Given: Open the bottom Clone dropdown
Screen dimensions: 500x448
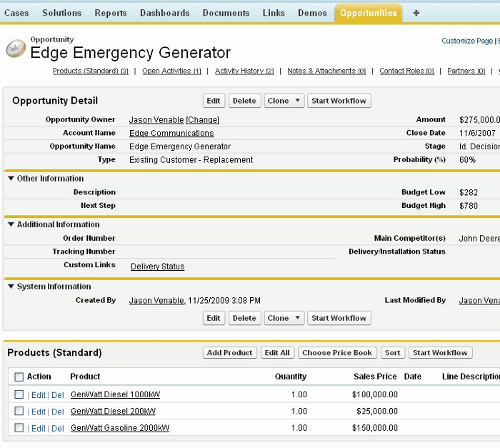Looking at the screenshot, I should (x=284, y=318).
